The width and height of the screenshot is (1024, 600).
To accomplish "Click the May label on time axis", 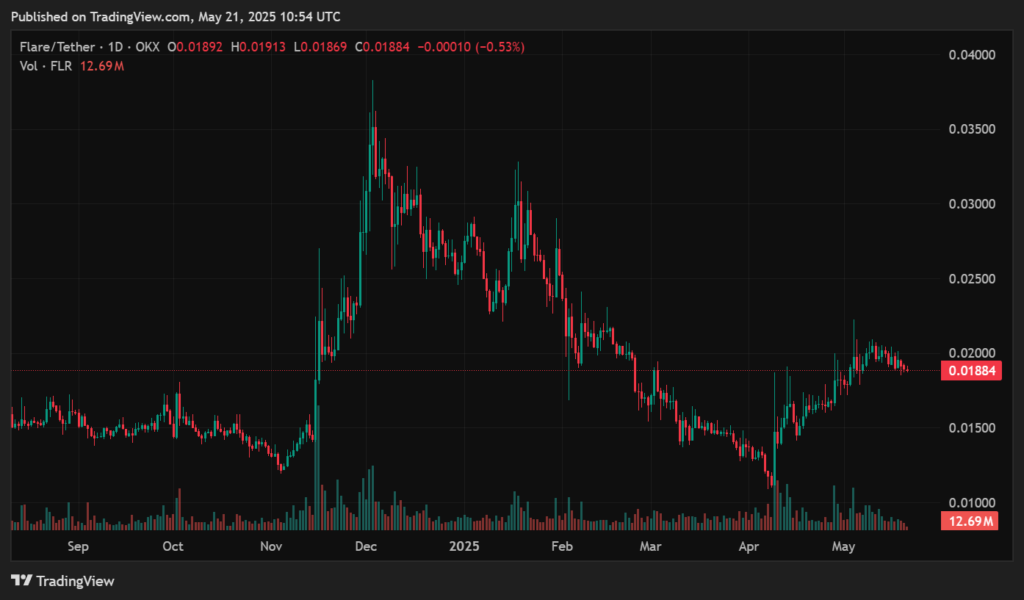I will pyautogui.click(x=844, y=546).
